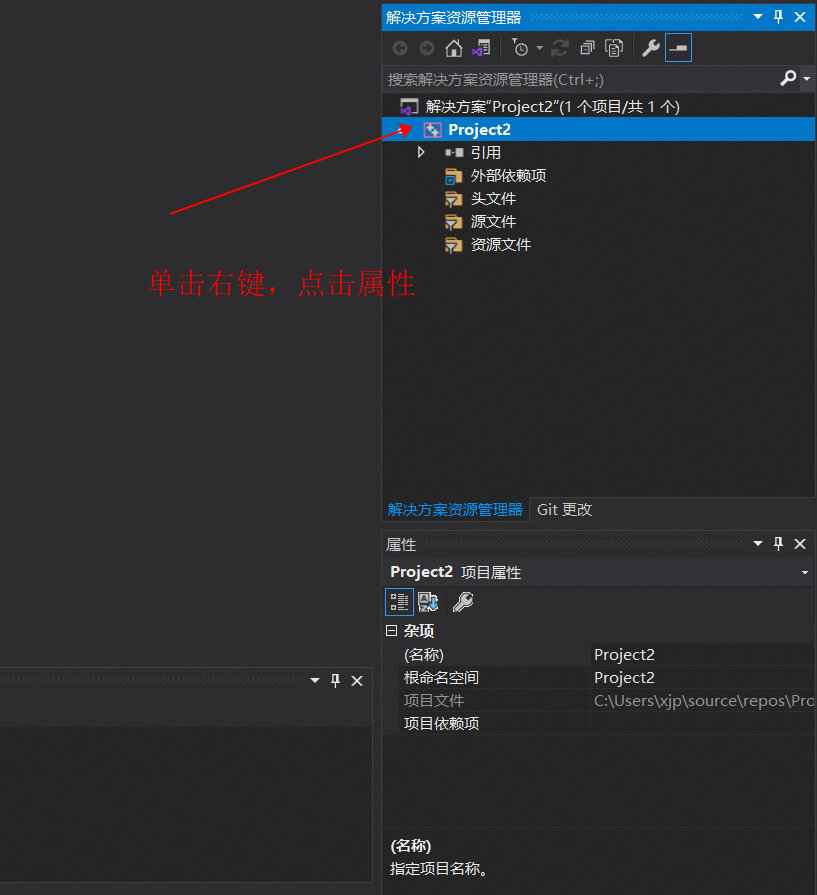Click the Home icon in Solution Explorer toolbar
Image resolution: width=817 pixels, height=895 pixels.
click(452, 47)
